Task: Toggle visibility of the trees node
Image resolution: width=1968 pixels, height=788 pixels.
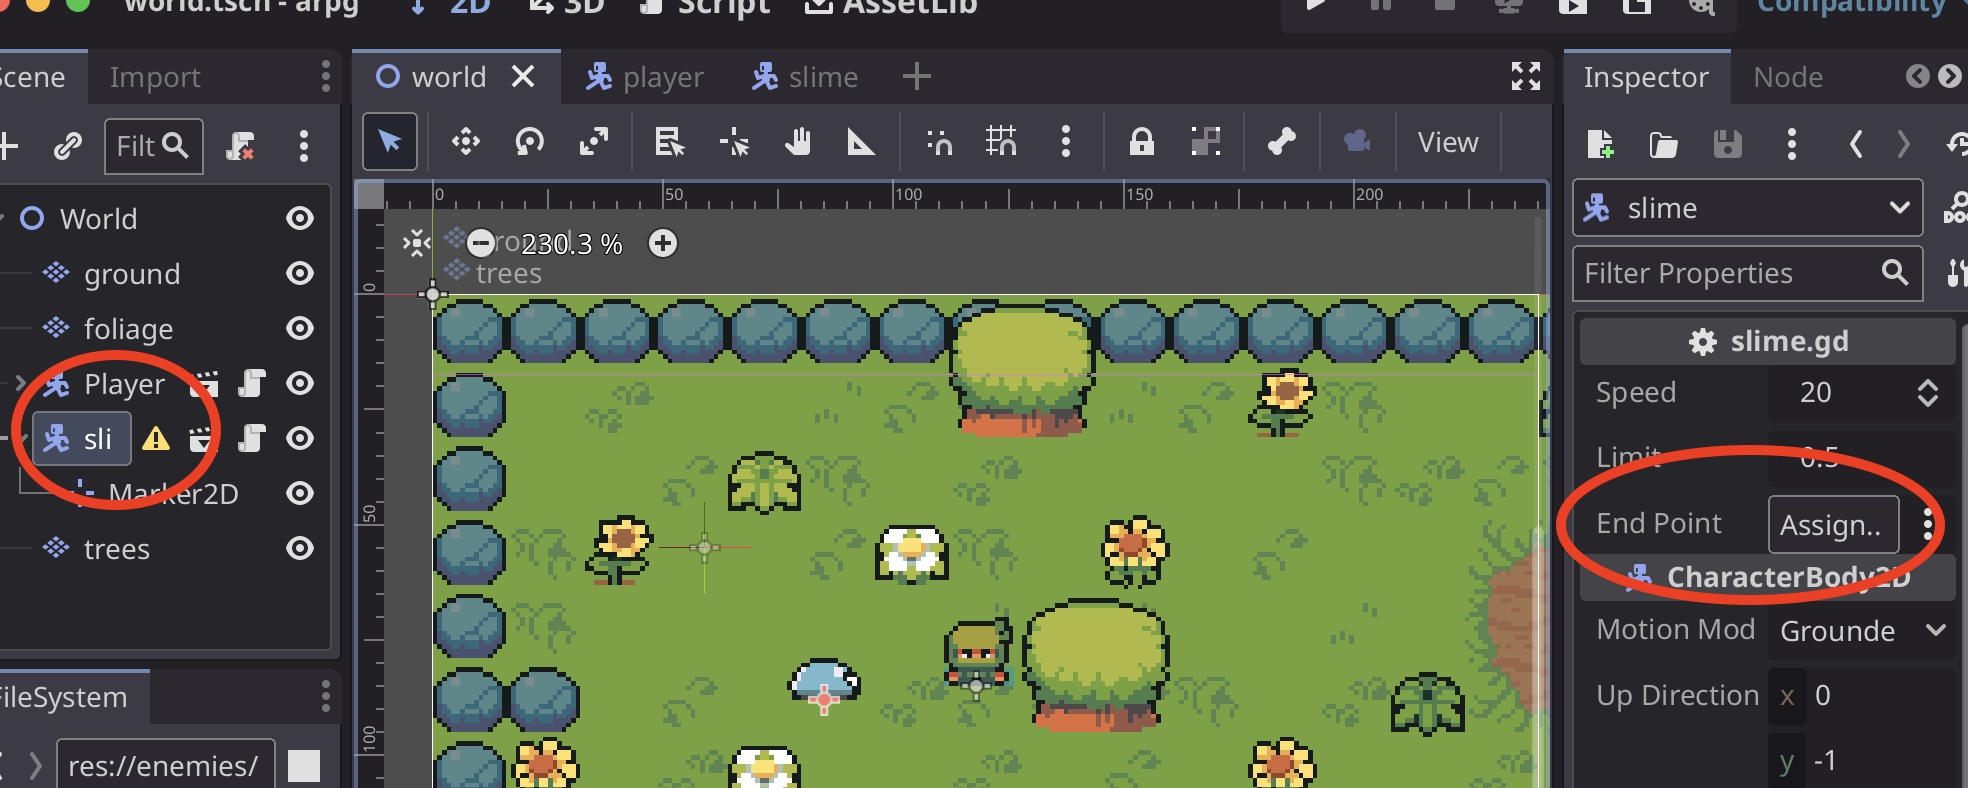Action: point(300,549)
